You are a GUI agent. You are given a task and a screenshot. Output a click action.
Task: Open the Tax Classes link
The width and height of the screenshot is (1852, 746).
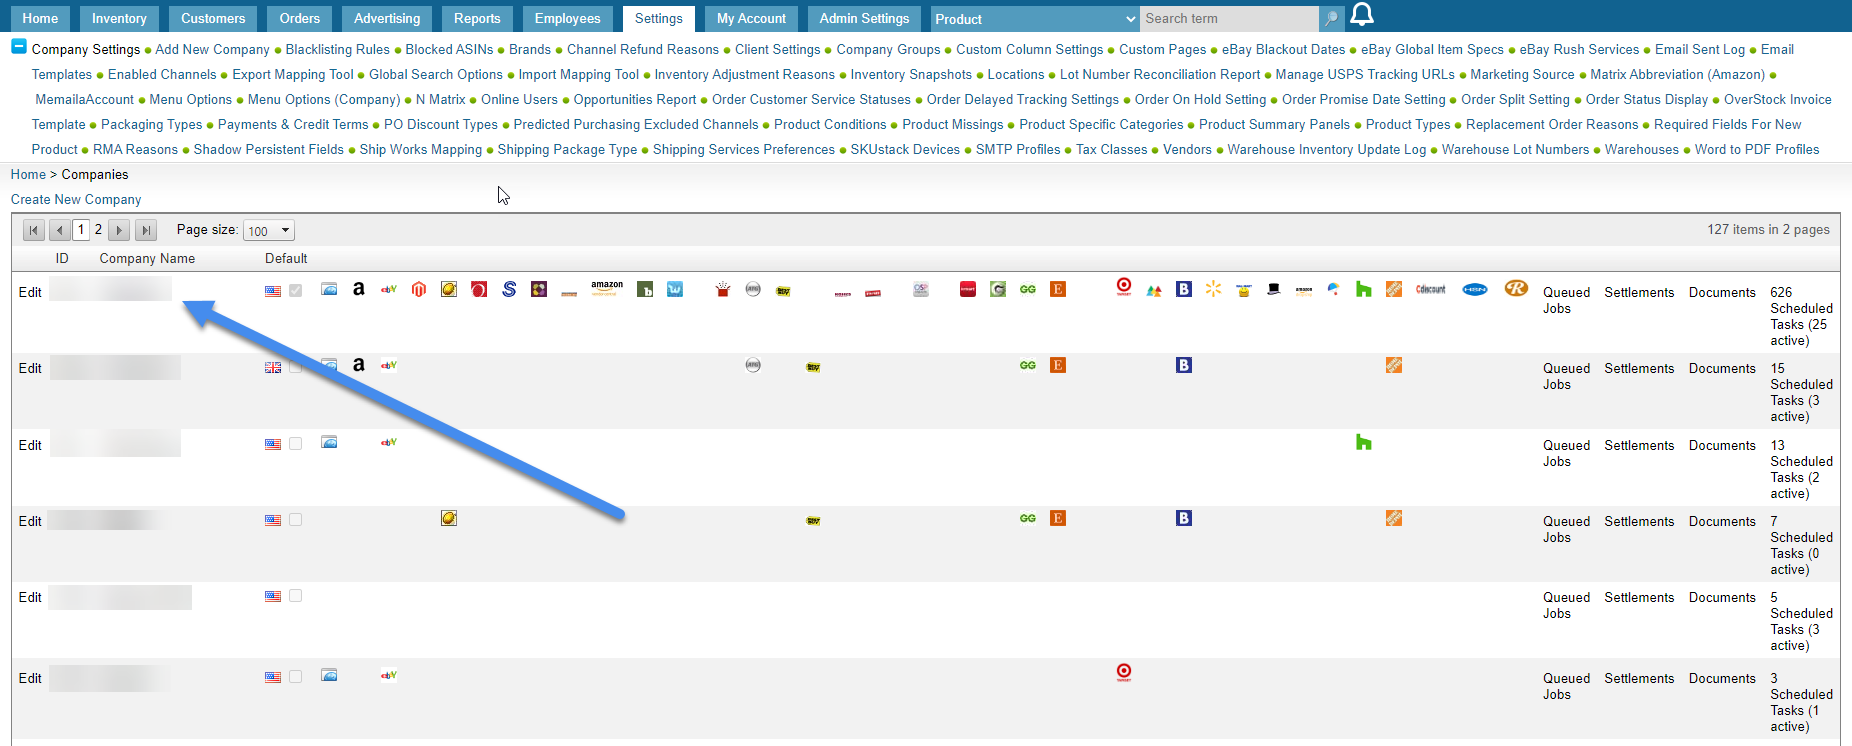coord(1111,149)
